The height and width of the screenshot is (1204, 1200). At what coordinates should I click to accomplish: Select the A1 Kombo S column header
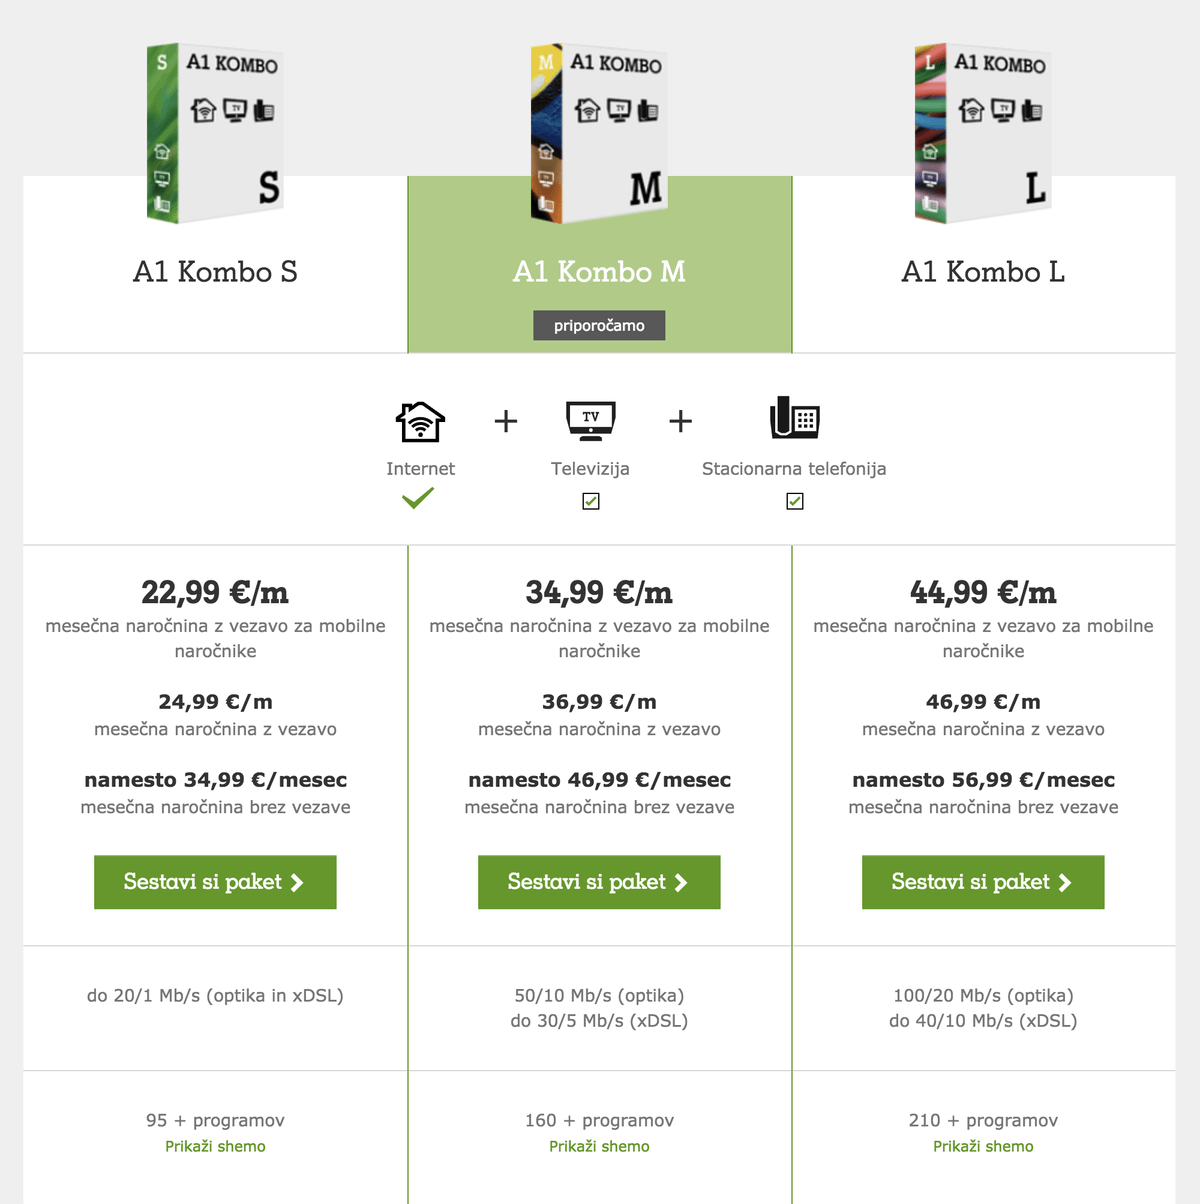point(215,272)
